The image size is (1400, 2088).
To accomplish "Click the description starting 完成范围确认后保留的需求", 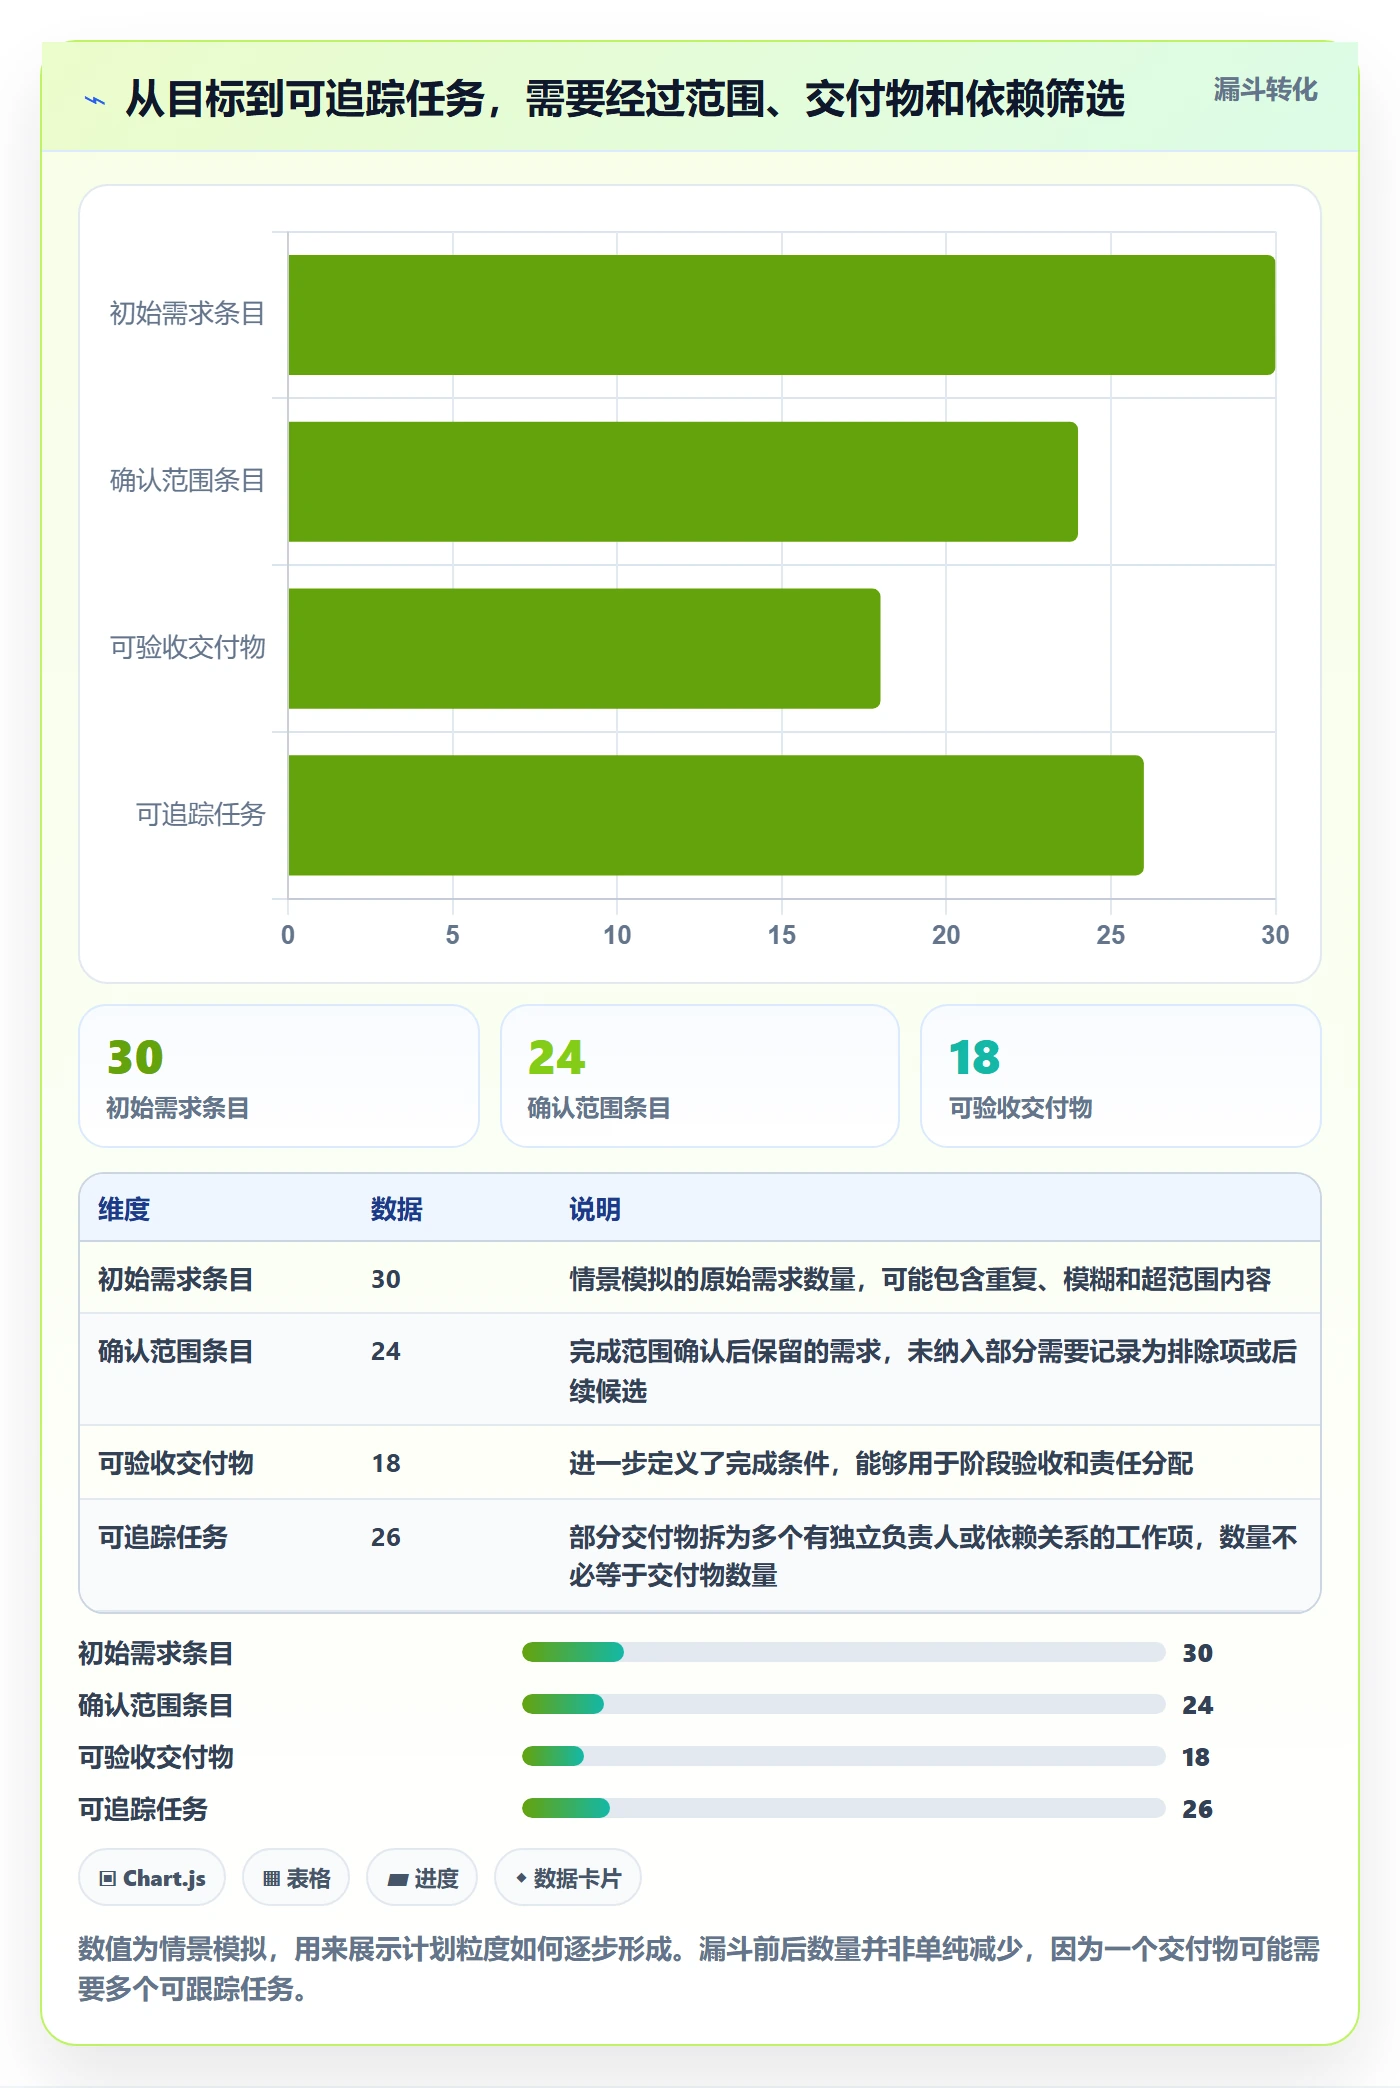I will pyautogui.click(x=933, y=1371).
